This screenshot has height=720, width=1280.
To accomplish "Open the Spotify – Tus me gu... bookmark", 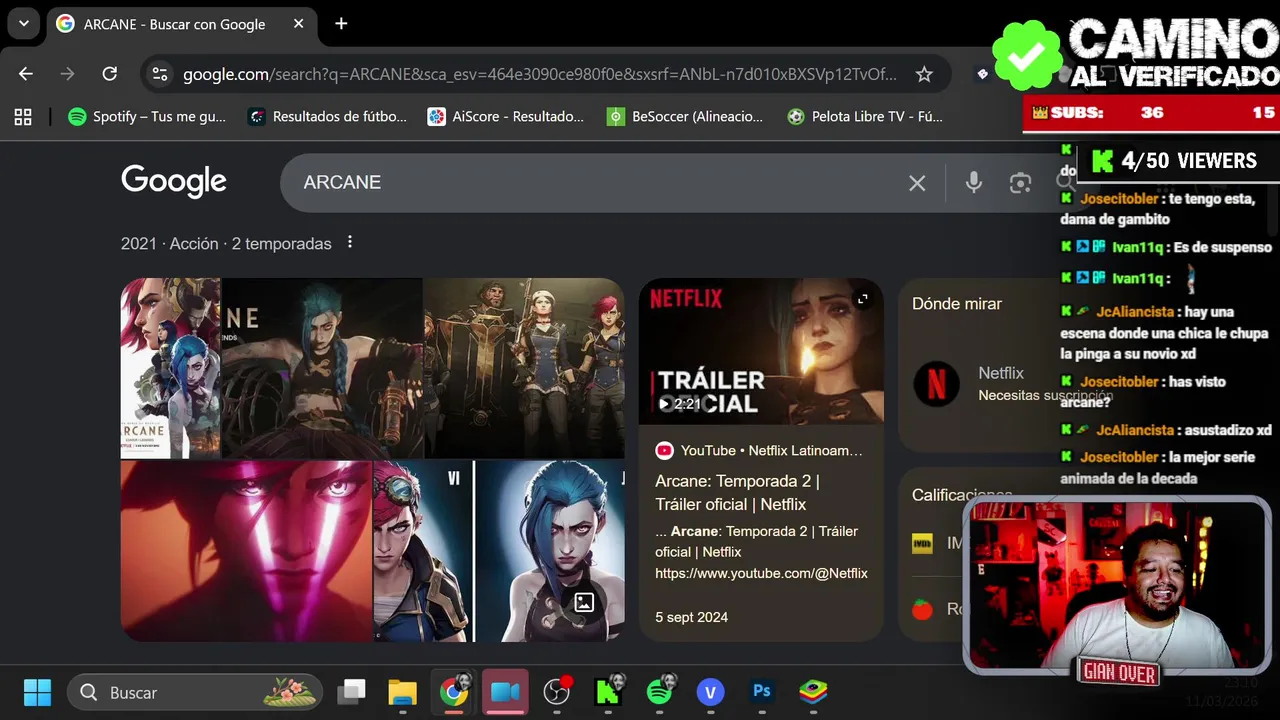I will tap(147, 117).
